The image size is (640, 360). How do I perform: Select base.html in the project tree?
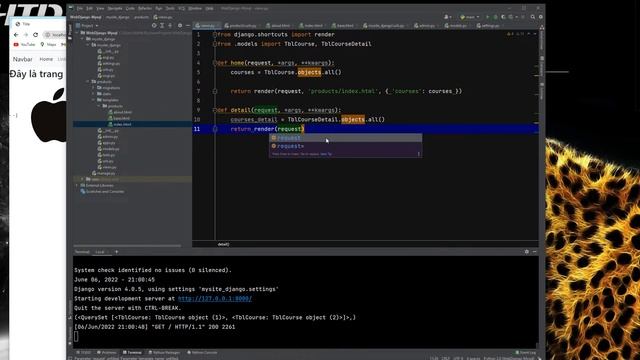(121, 118)
